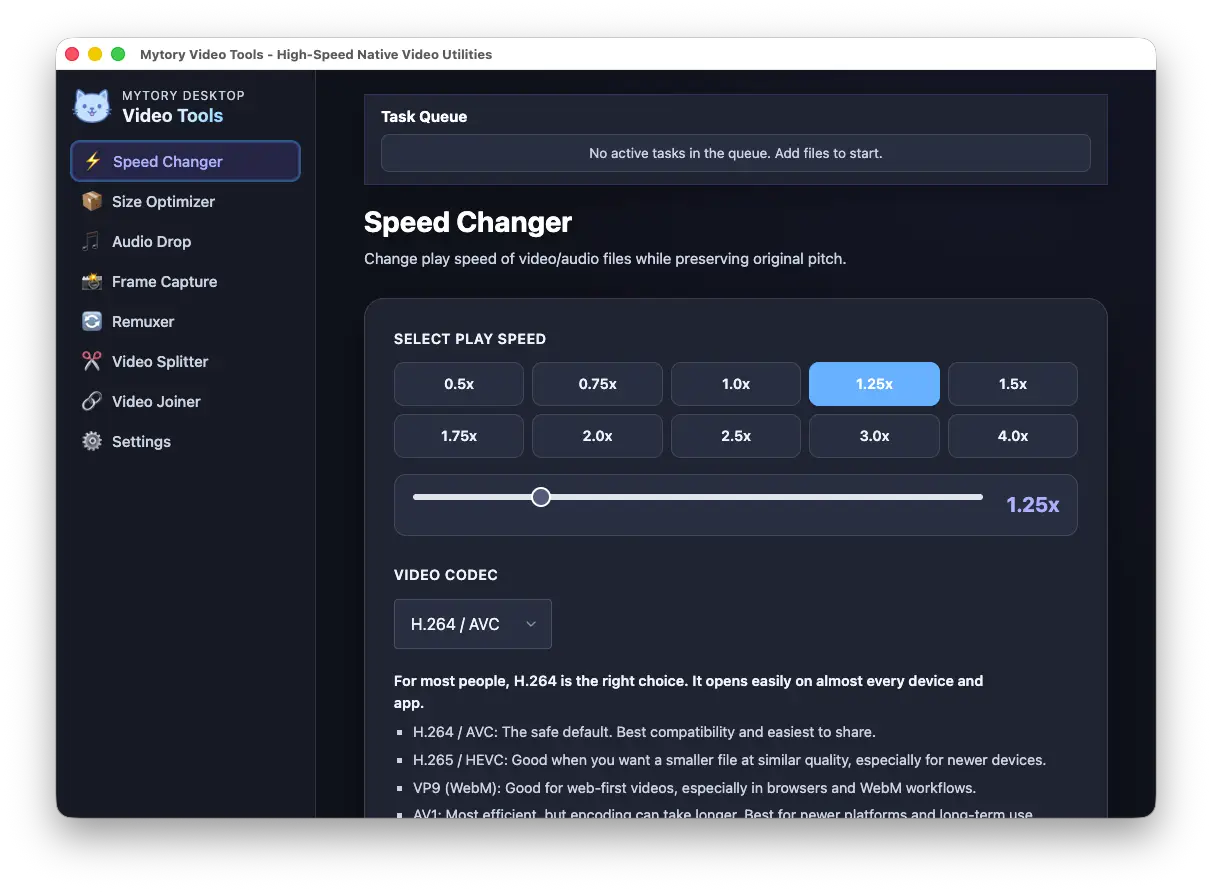Set speed to 2.0x
This screenshot has width=1212, height=892.
(x=597, y=436)
